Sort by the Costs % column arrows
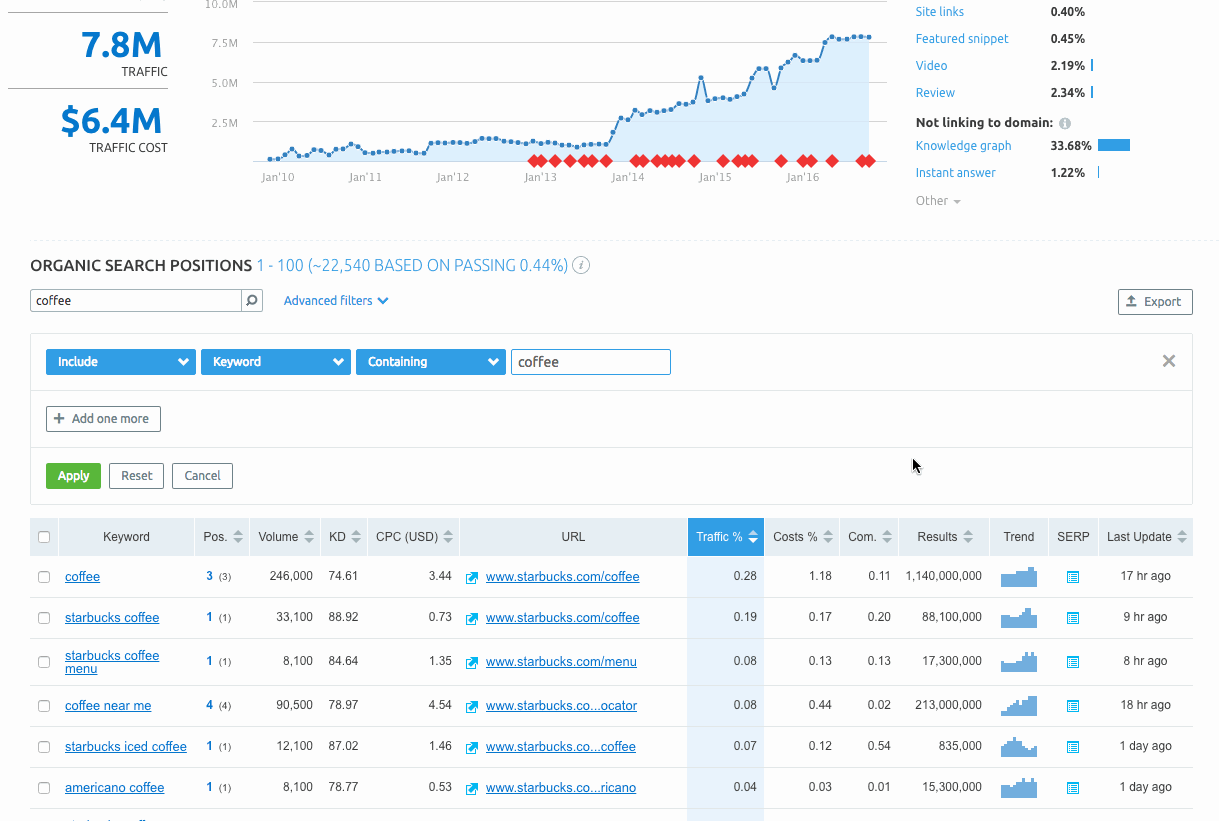1219x821 pixels. coord(827,537)
